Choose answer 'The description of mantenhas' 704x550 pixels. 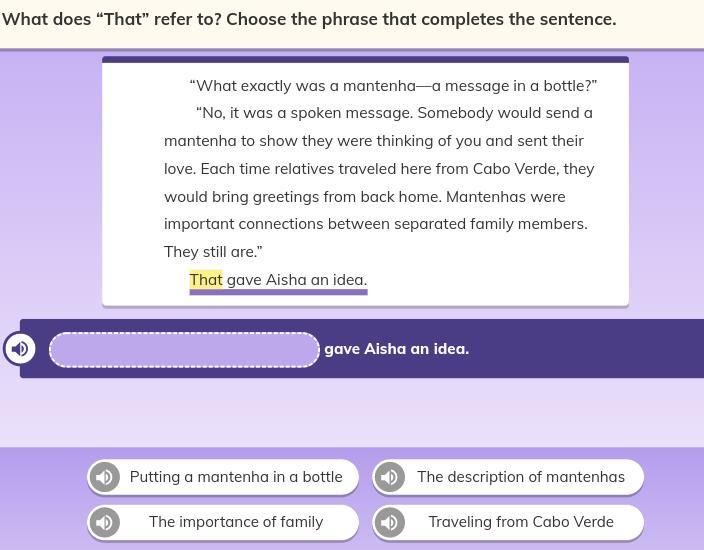coord(508,477)
